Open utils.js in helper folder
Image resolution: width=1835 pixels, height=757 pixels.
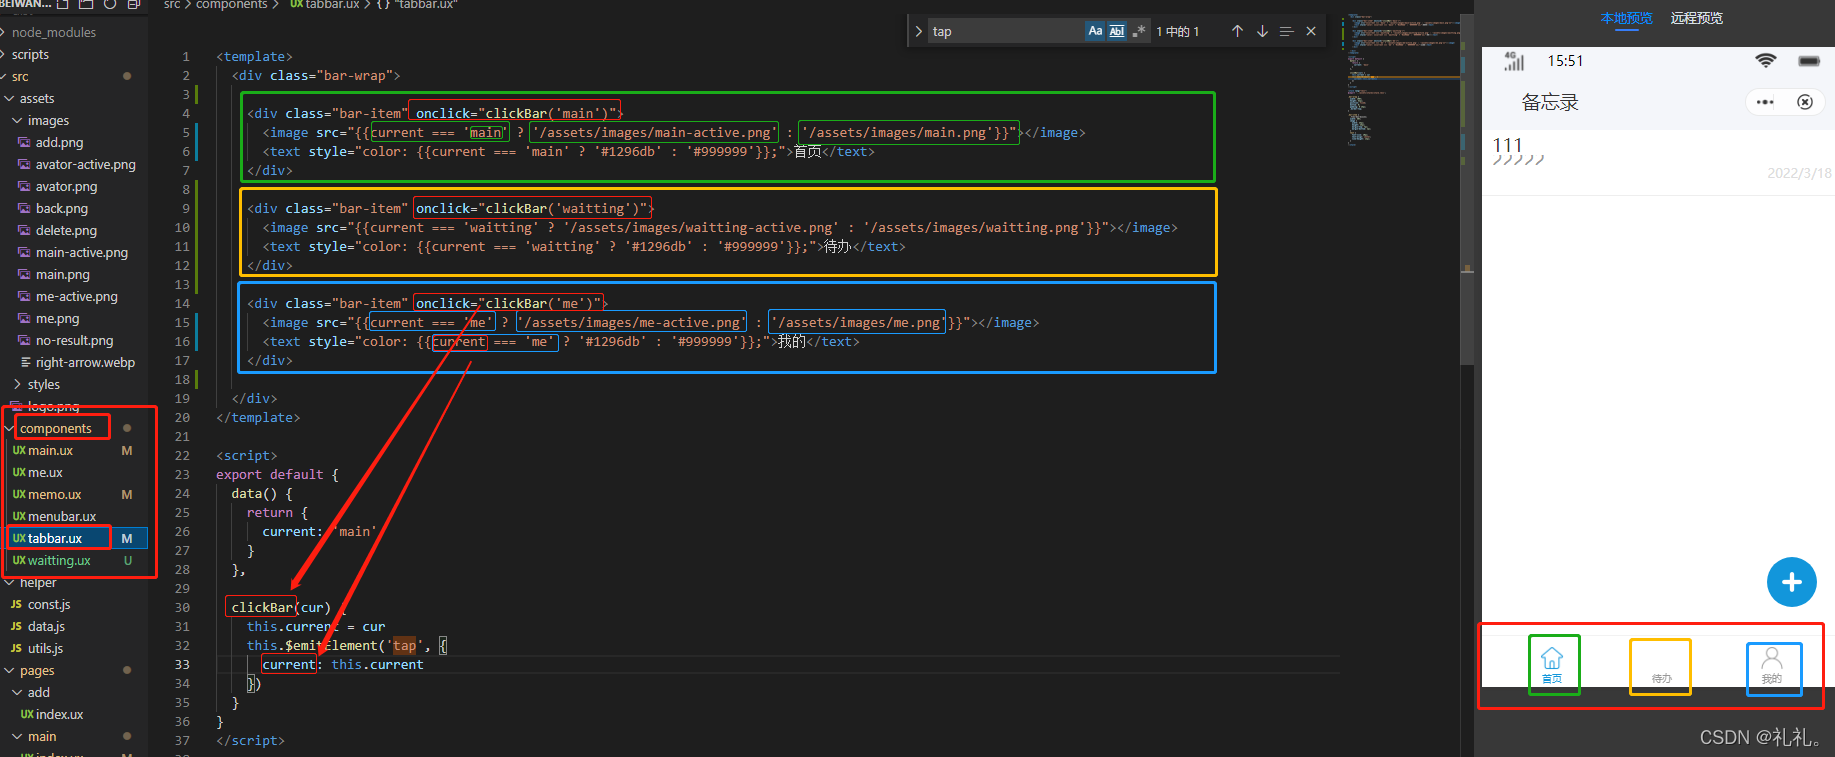point(45,648)
